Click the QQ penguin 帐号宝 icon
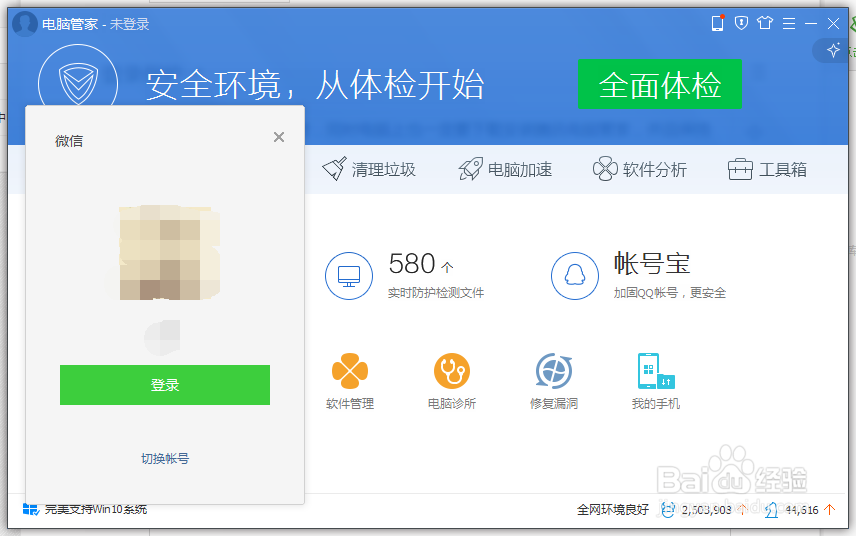Screen dimensions: 856x536 click(x=574, y=276)
